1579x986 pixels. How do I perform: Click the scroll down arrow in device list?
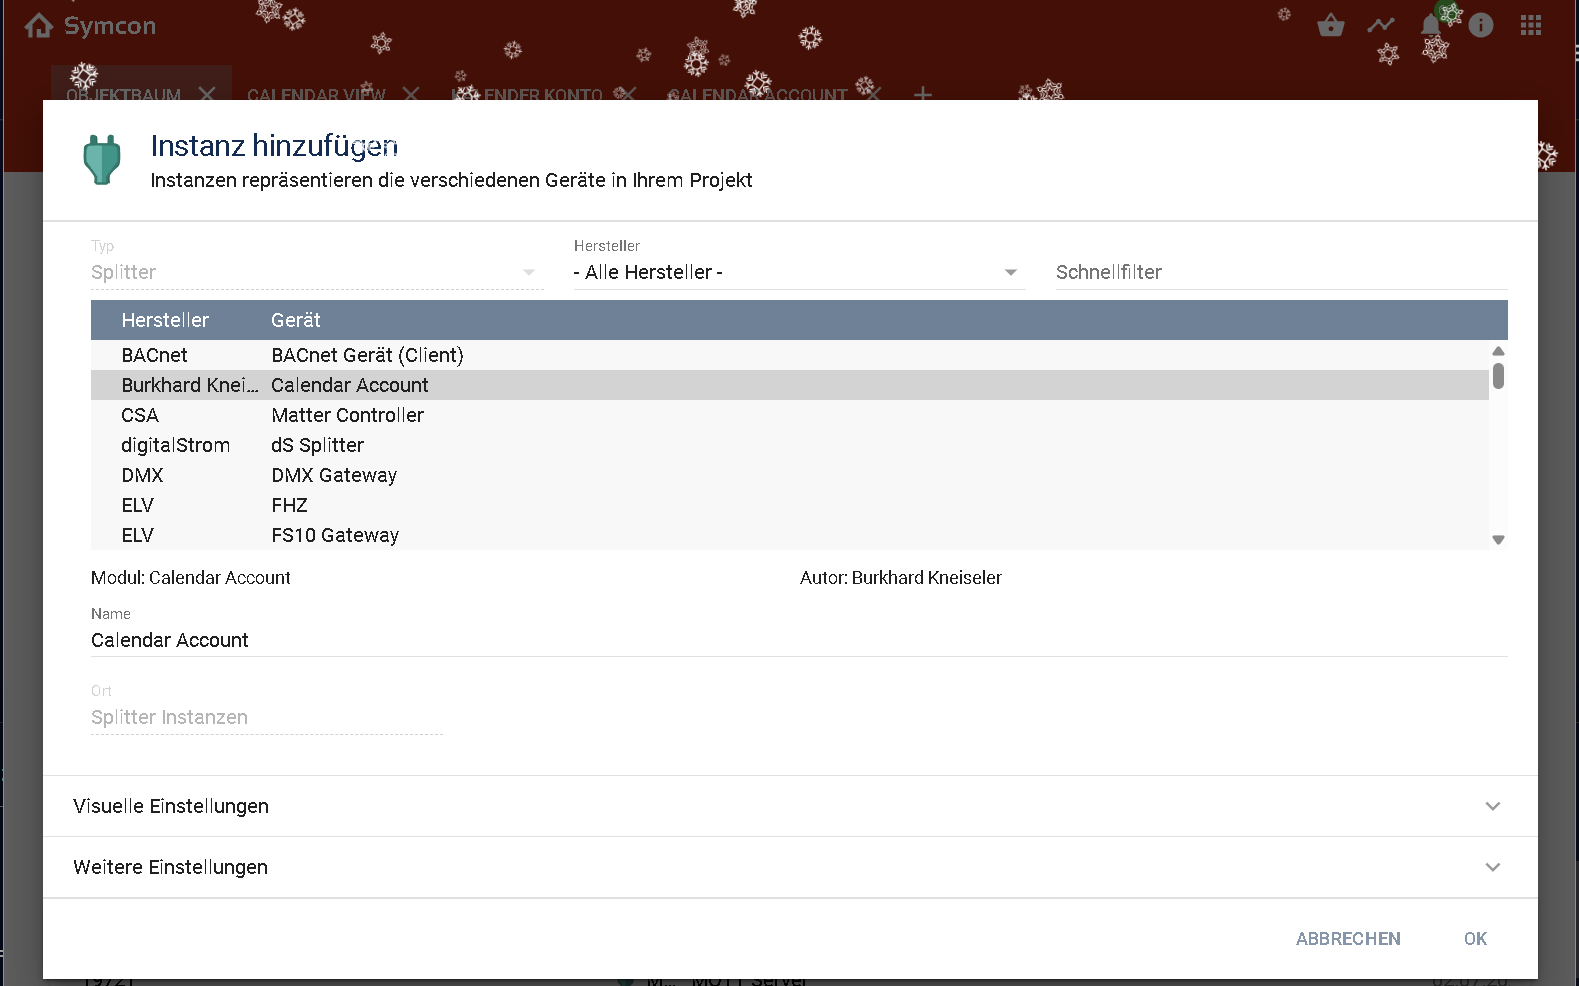[1498, 540]
